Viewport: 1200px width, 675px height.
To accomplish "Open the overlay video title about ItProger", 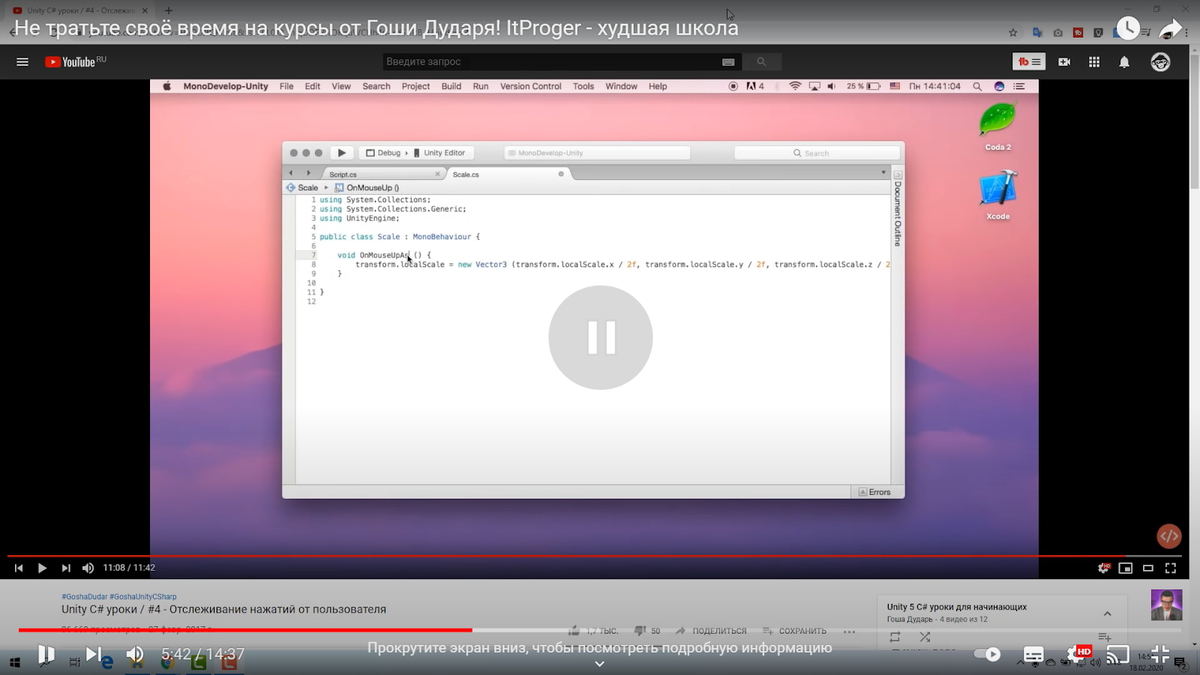I will pyautogui.click(x=376, y=28).
